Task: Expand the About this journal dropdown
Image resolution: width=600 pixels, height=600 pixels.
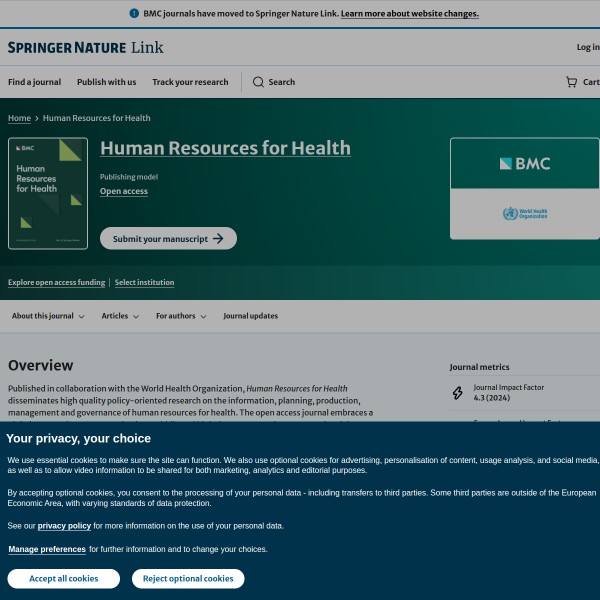Action: coord(48,316)
